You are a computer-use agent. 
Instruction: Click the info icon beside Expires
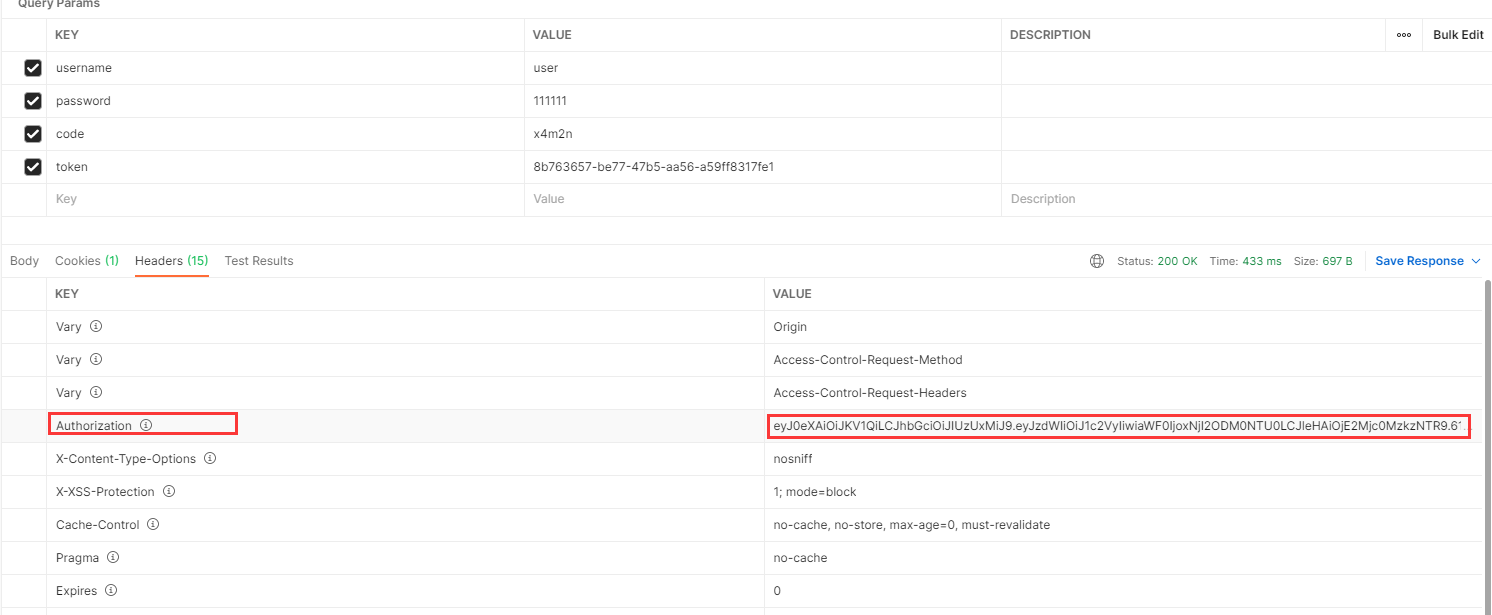(111, 590)
